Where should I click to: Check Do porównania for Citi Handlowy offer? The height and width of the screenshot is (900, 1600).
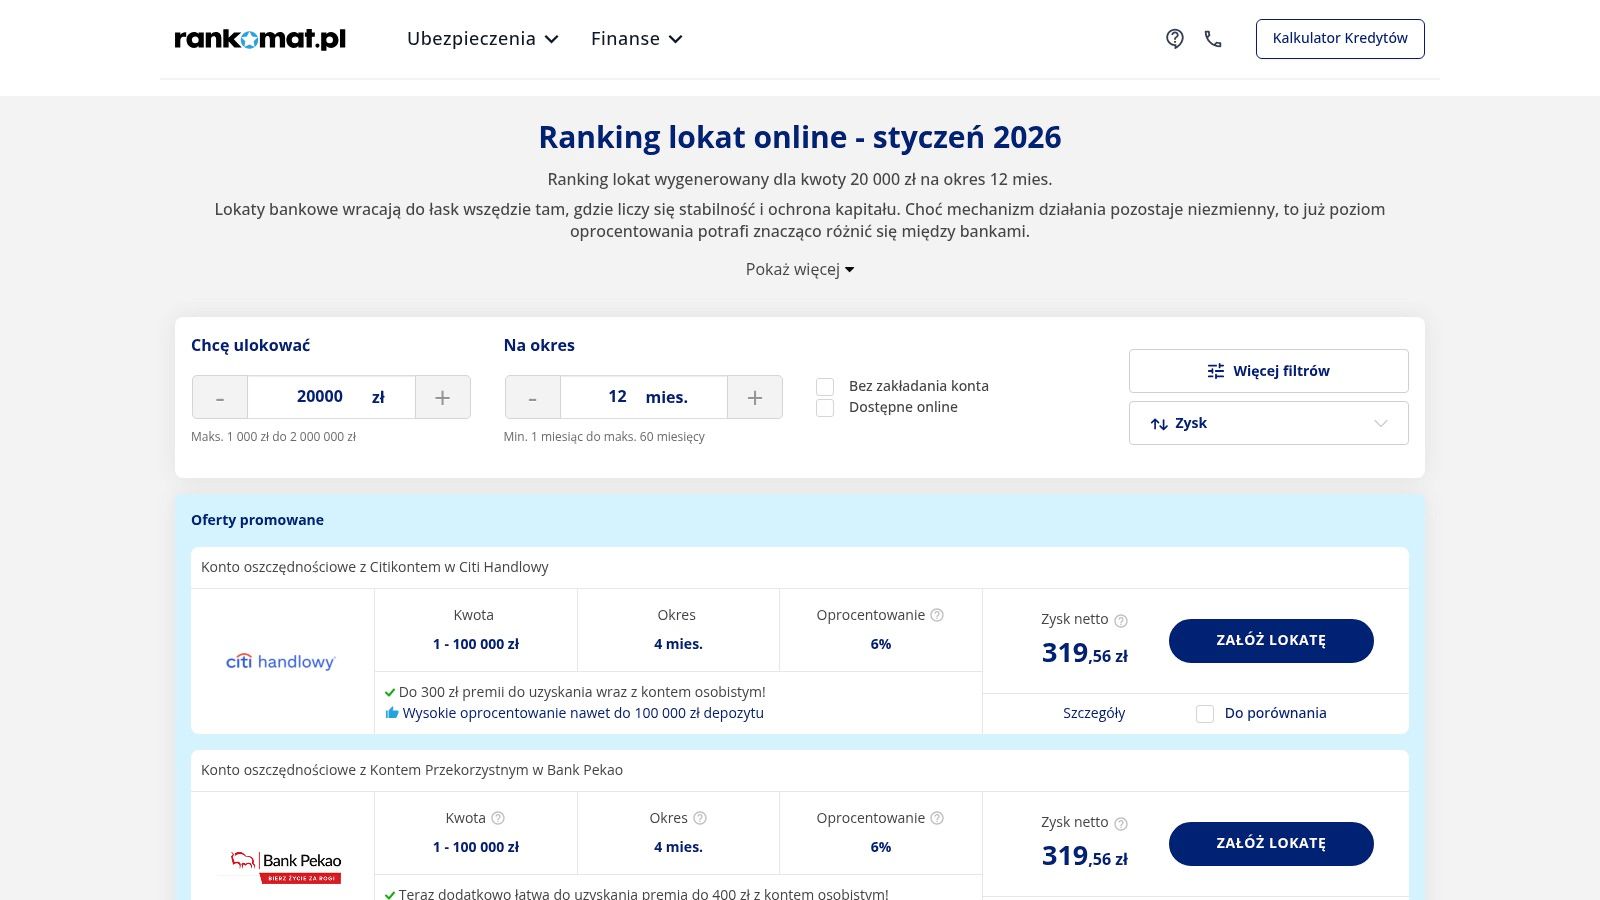1205,714
